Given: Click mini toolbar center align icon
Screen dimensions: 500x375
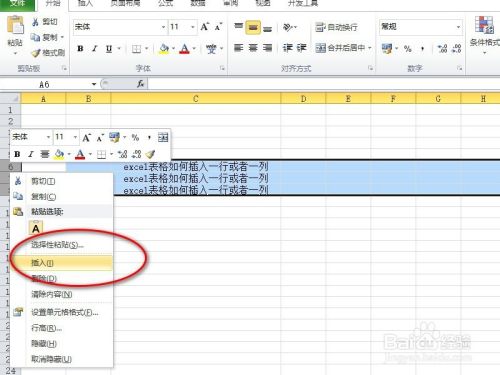Looking at the screenshot, I should pos(45,154).
